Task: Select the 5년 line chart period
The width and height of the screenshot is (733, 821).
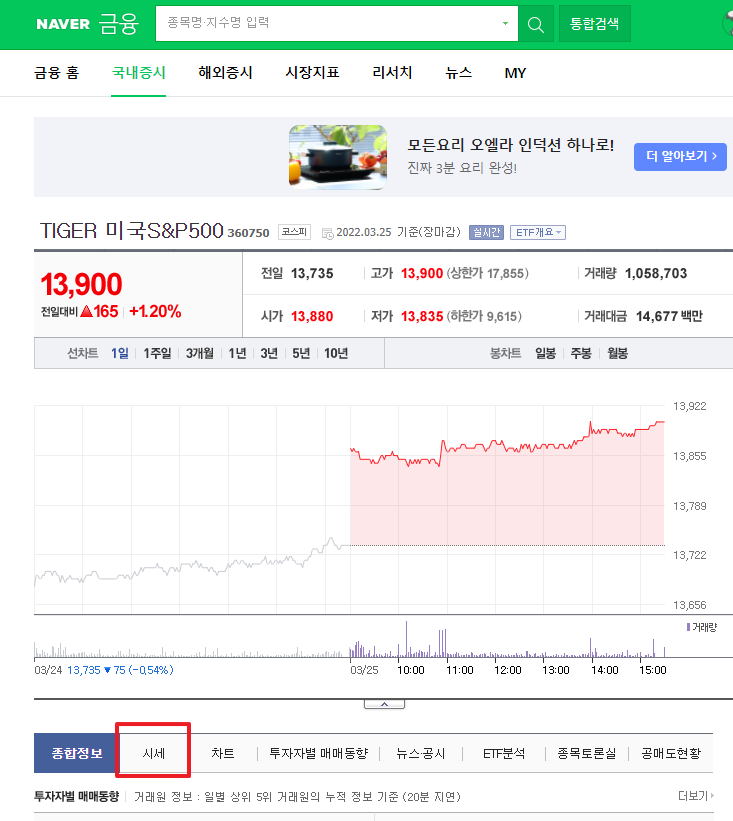Action: coord(301,353)
